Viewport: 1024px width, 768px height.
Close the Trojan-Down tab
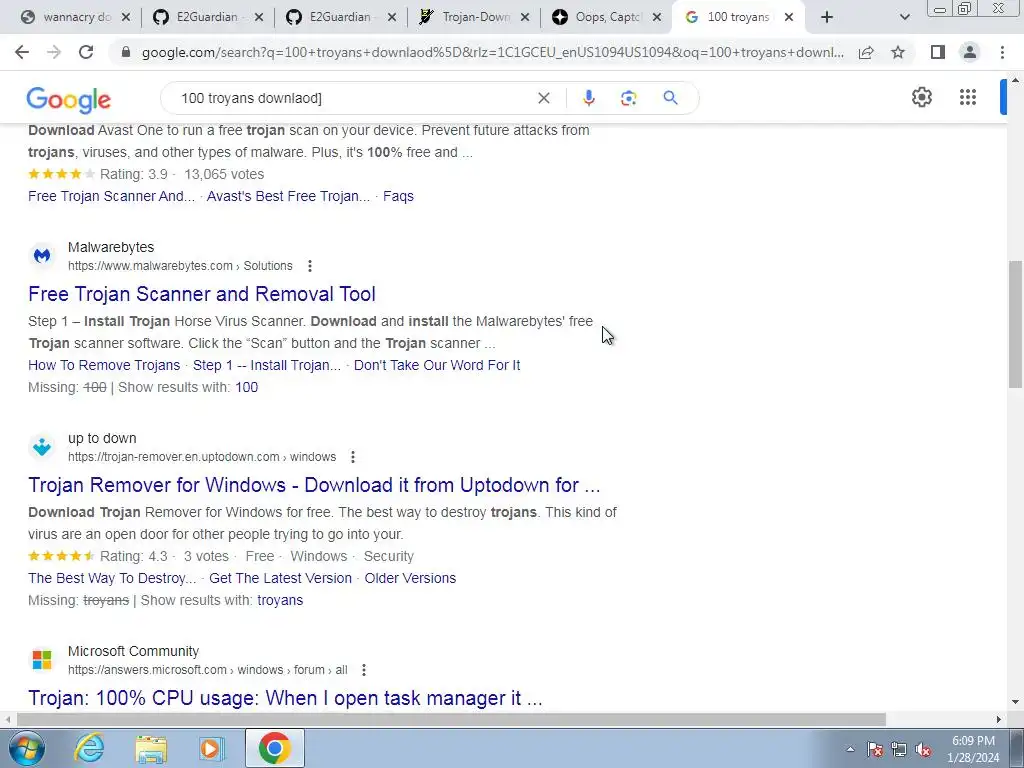(524, 17)
